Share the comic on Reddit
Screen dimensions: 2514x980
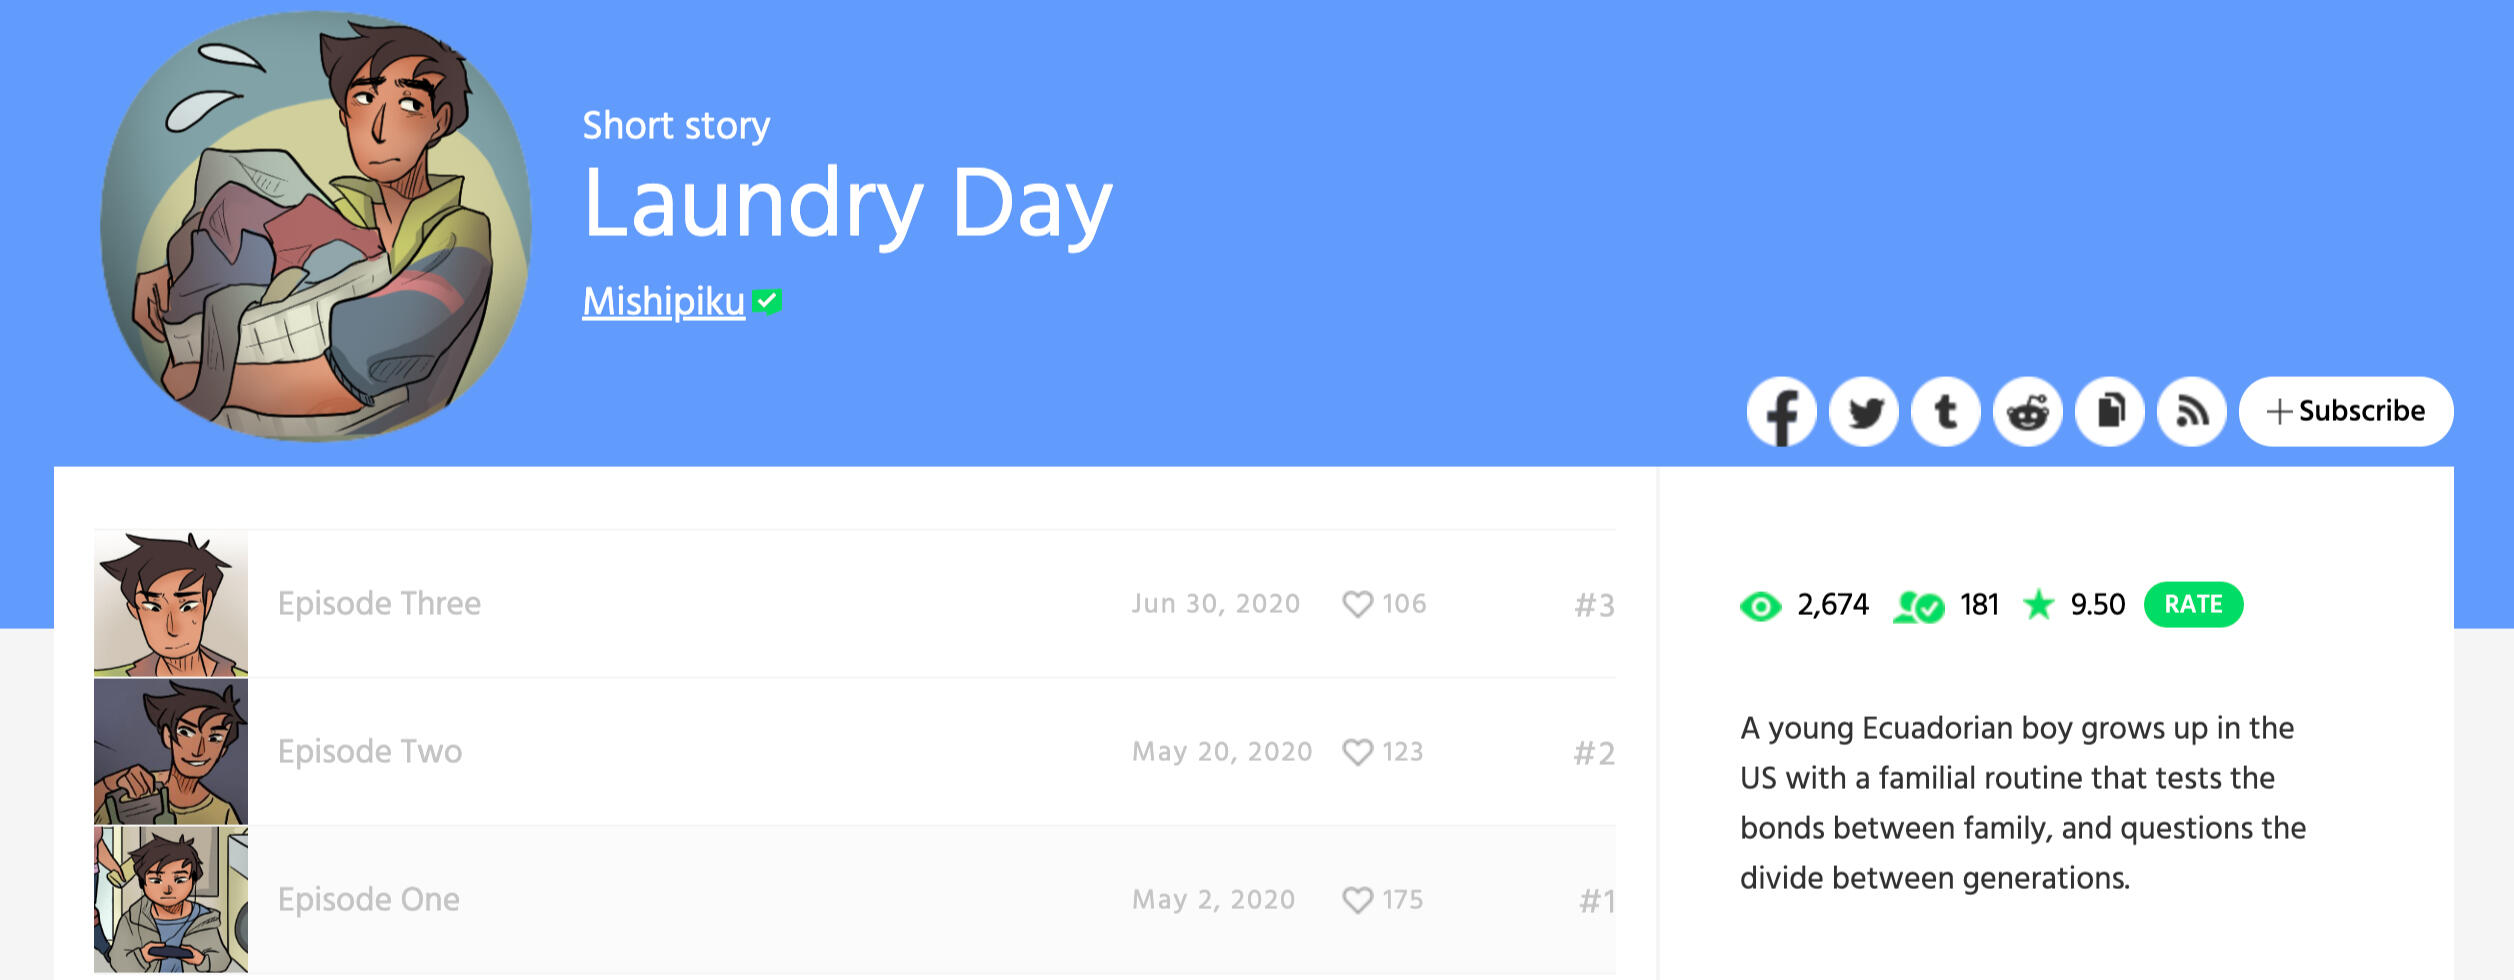pos(2027,411)
